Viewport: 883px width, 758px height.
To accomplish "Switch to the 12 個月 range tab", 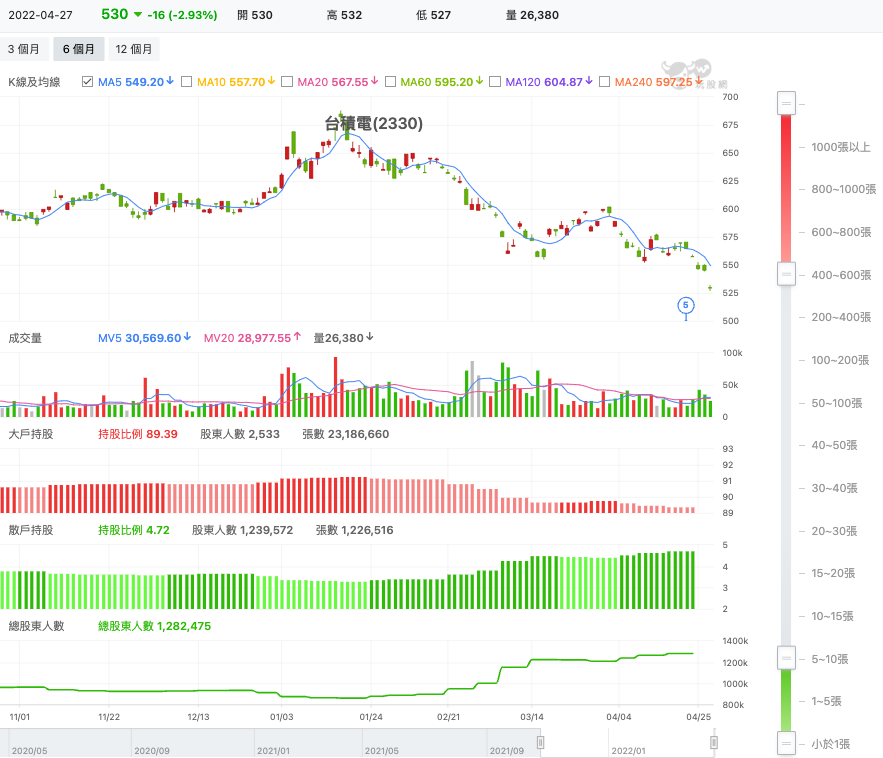I will (134, 49).
